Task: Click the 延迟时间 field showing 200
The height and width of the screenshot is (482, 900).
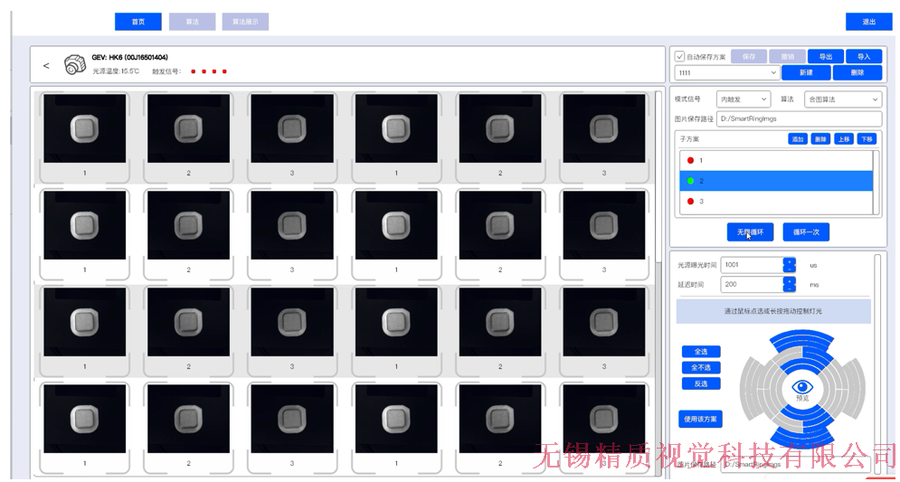Action: (x=752, y=284)
